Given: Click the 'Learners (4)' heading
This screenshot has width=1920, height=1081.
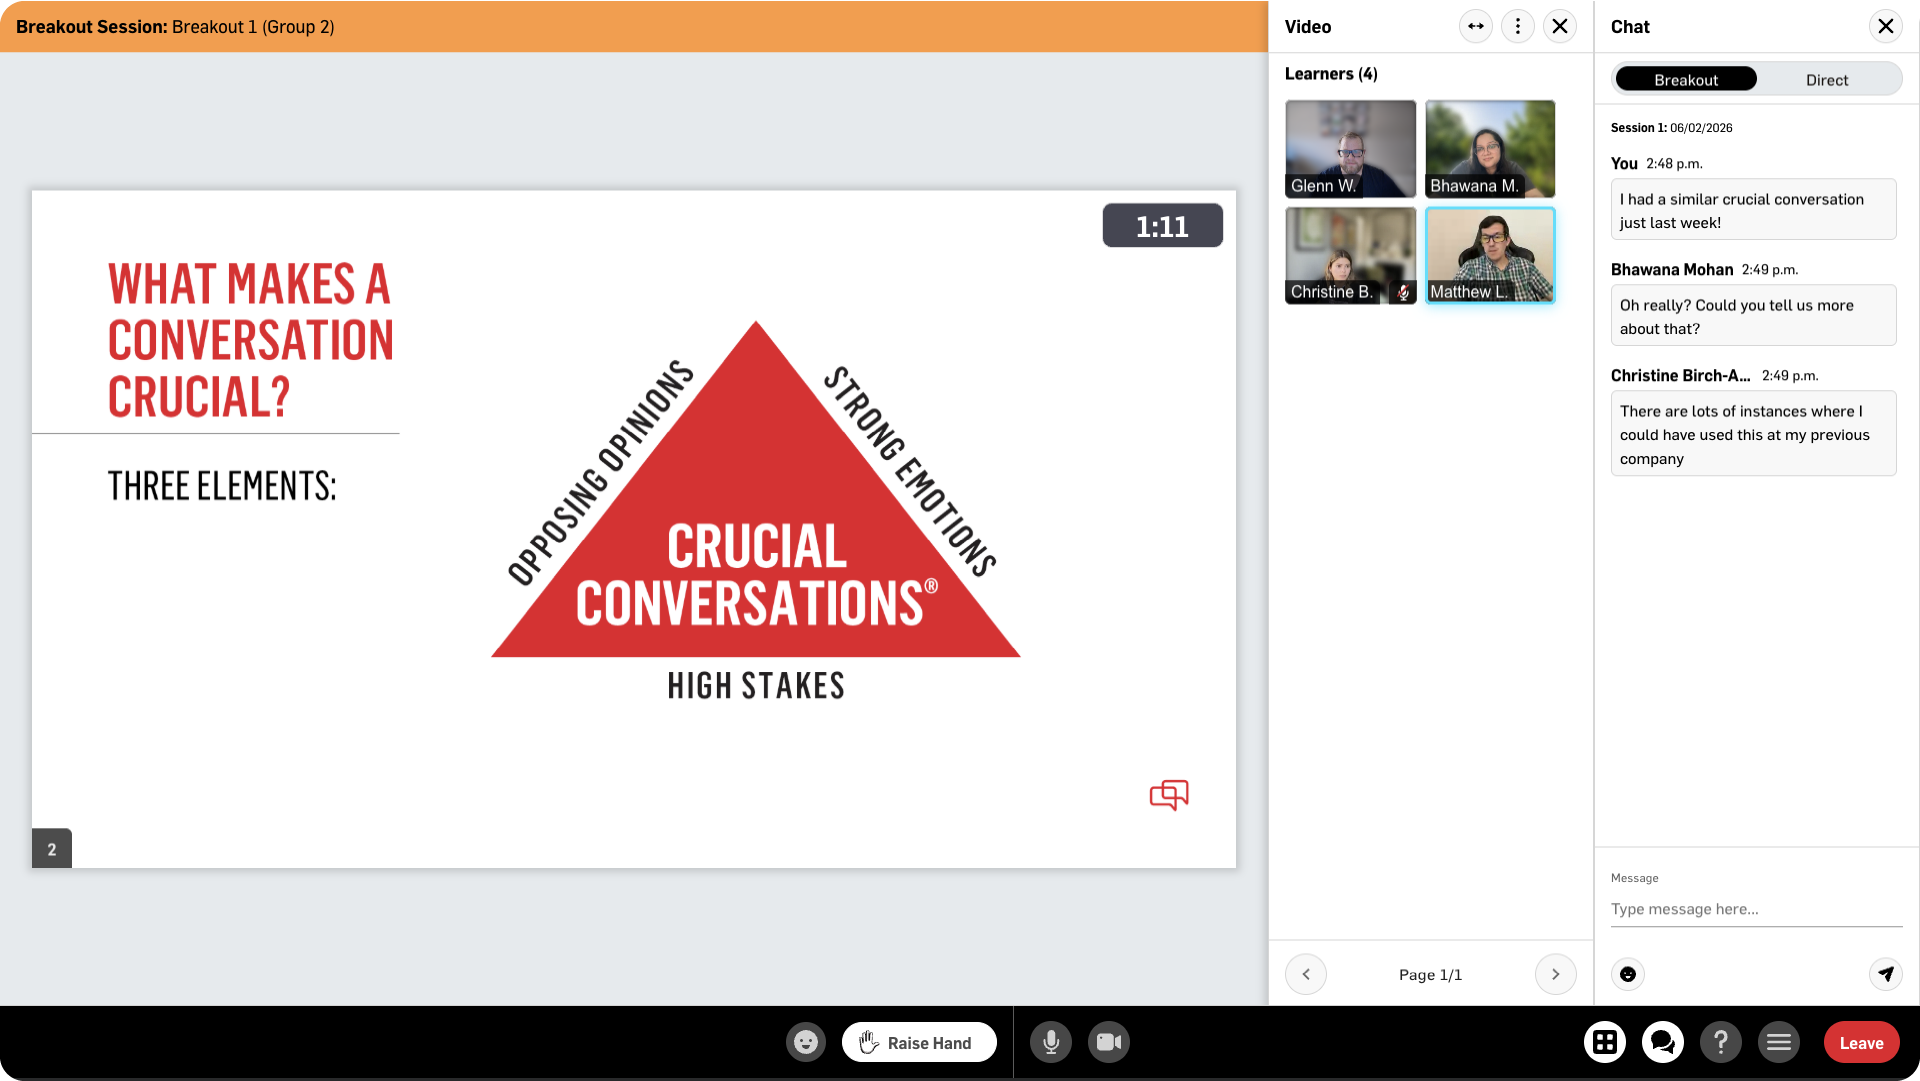Looking at the screenshot, I should click(x=1331, y=74).
